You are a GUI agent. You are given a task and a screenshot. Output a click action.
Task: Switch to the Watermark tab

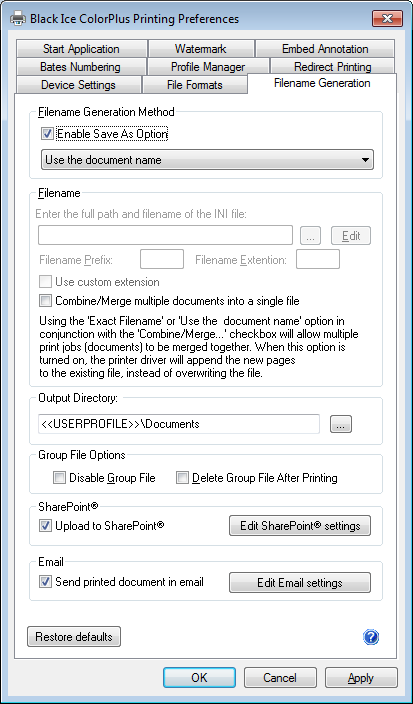pyautogui.click(x=201, y=49)
